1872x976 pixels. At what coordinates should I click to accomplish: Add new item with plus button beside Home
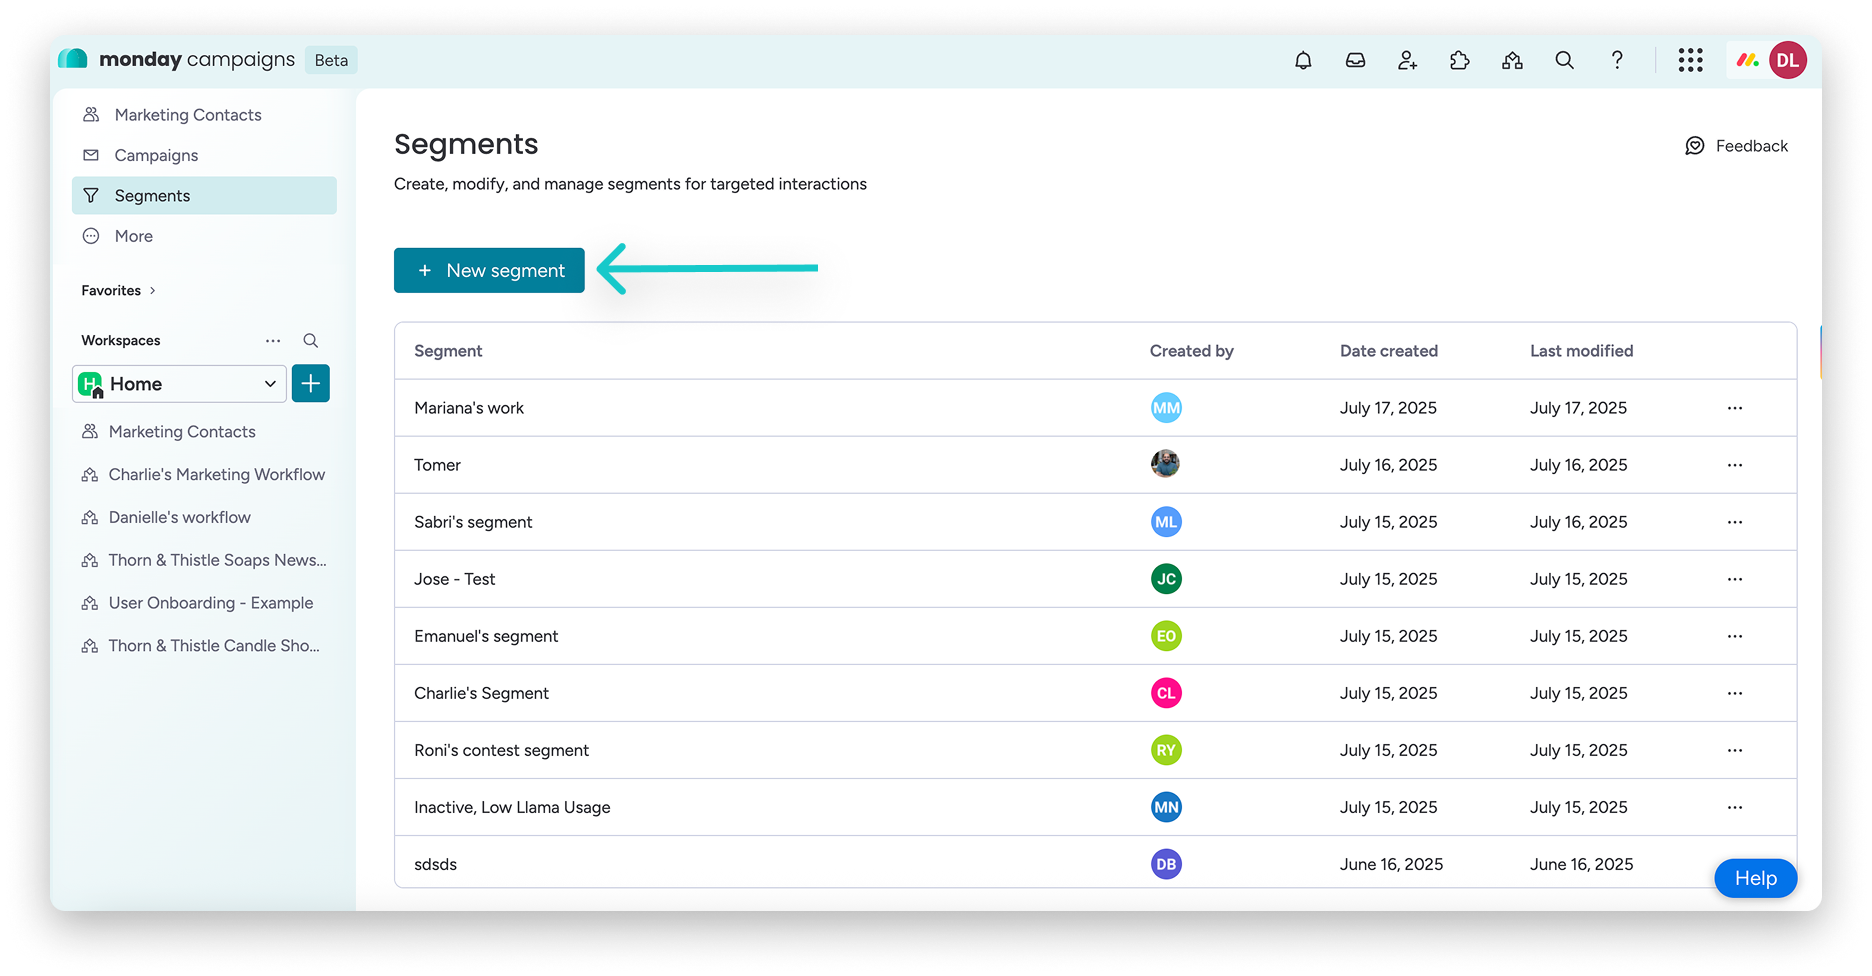click(x=311, y=383)
